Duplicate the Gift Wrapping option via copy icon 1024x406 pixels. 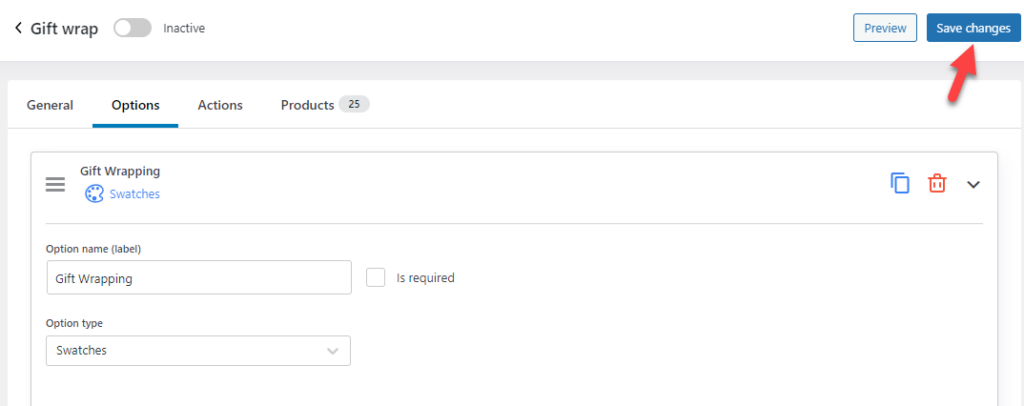click(x=900, y=183)
